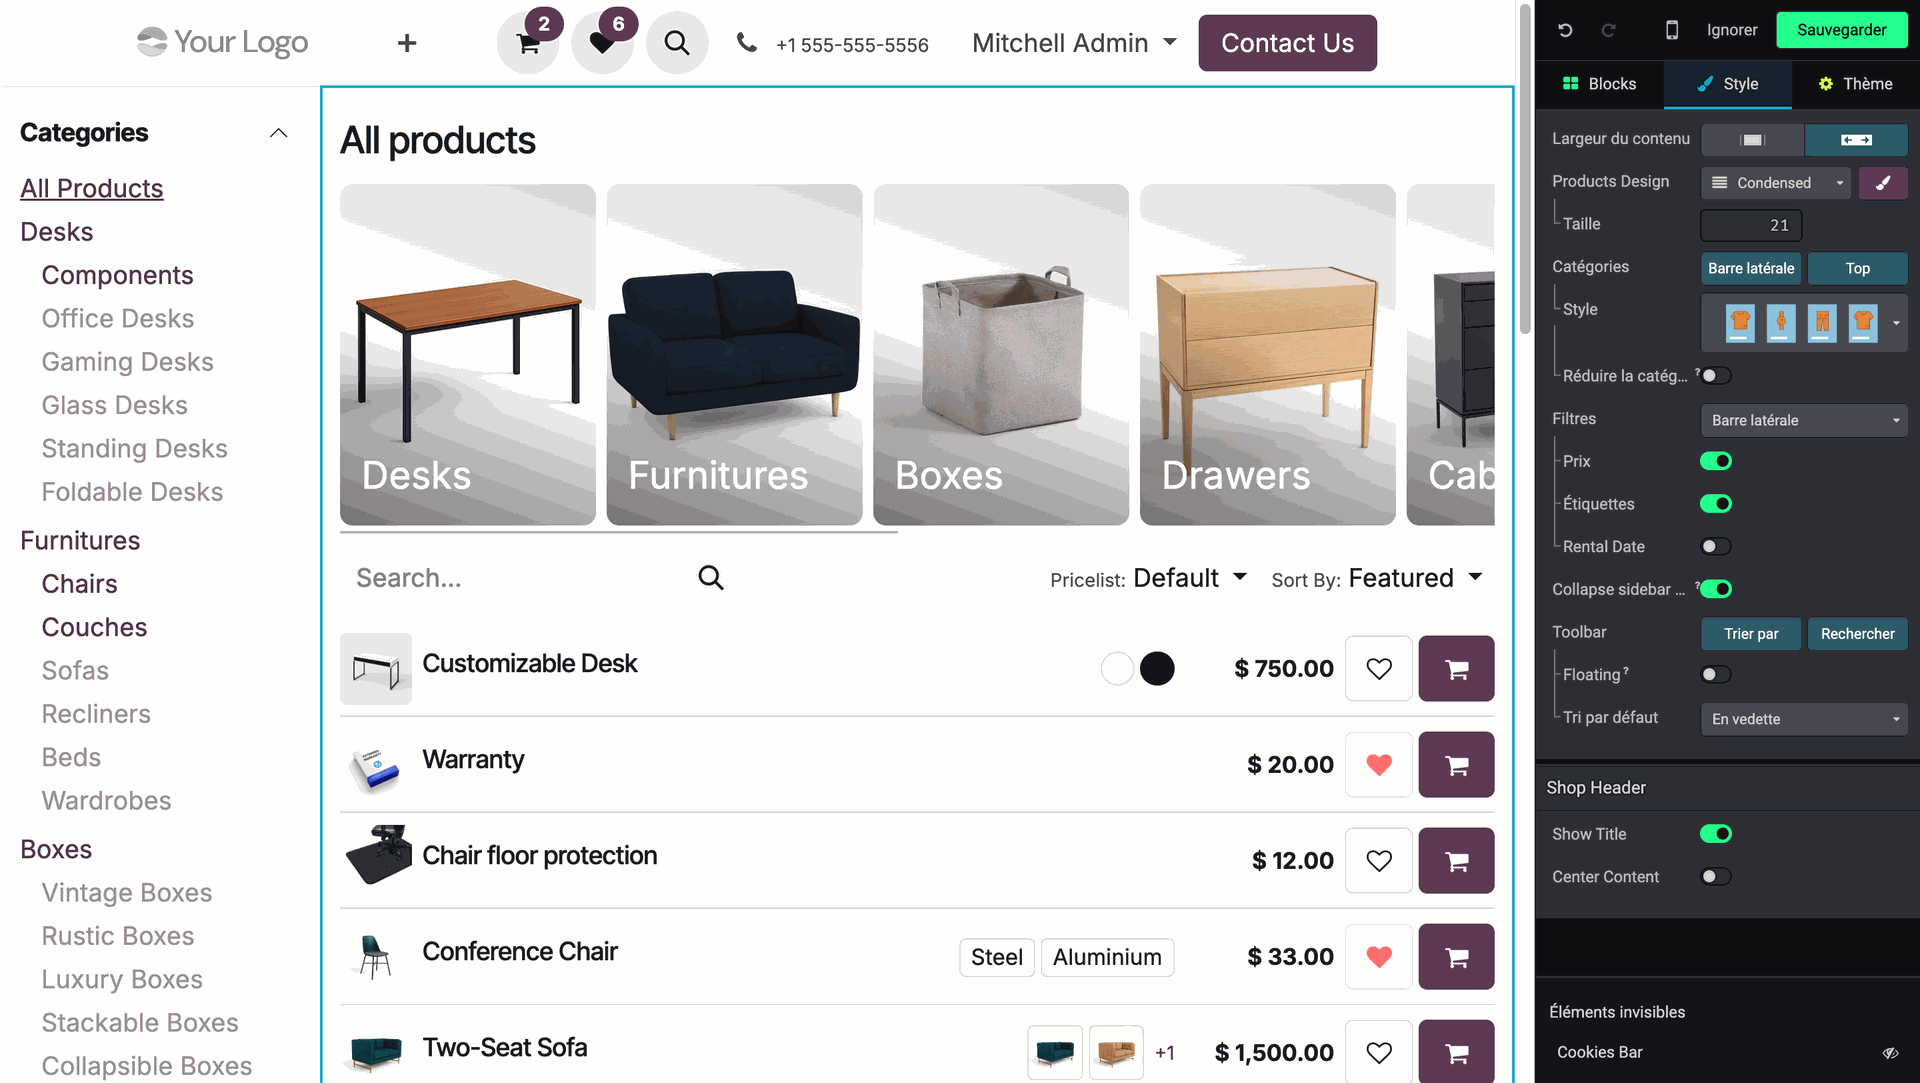Open the shopping cart icon in header
Screen dimensions: 1920x1083
click(x=527, y=44)
